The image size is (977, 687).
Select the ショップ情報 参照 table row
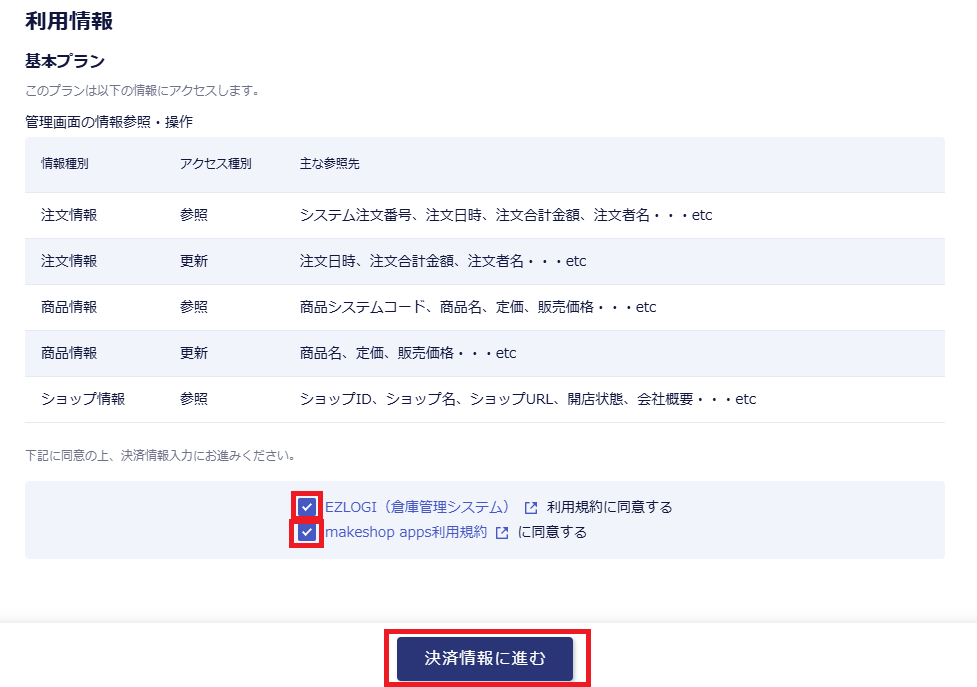[484, 399]
